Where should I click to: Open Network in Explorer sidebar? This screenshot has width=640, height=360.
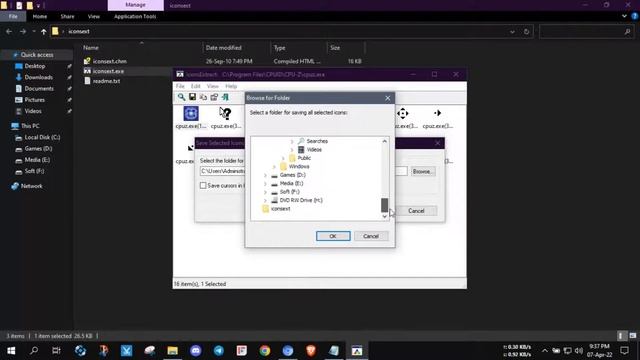31,186
